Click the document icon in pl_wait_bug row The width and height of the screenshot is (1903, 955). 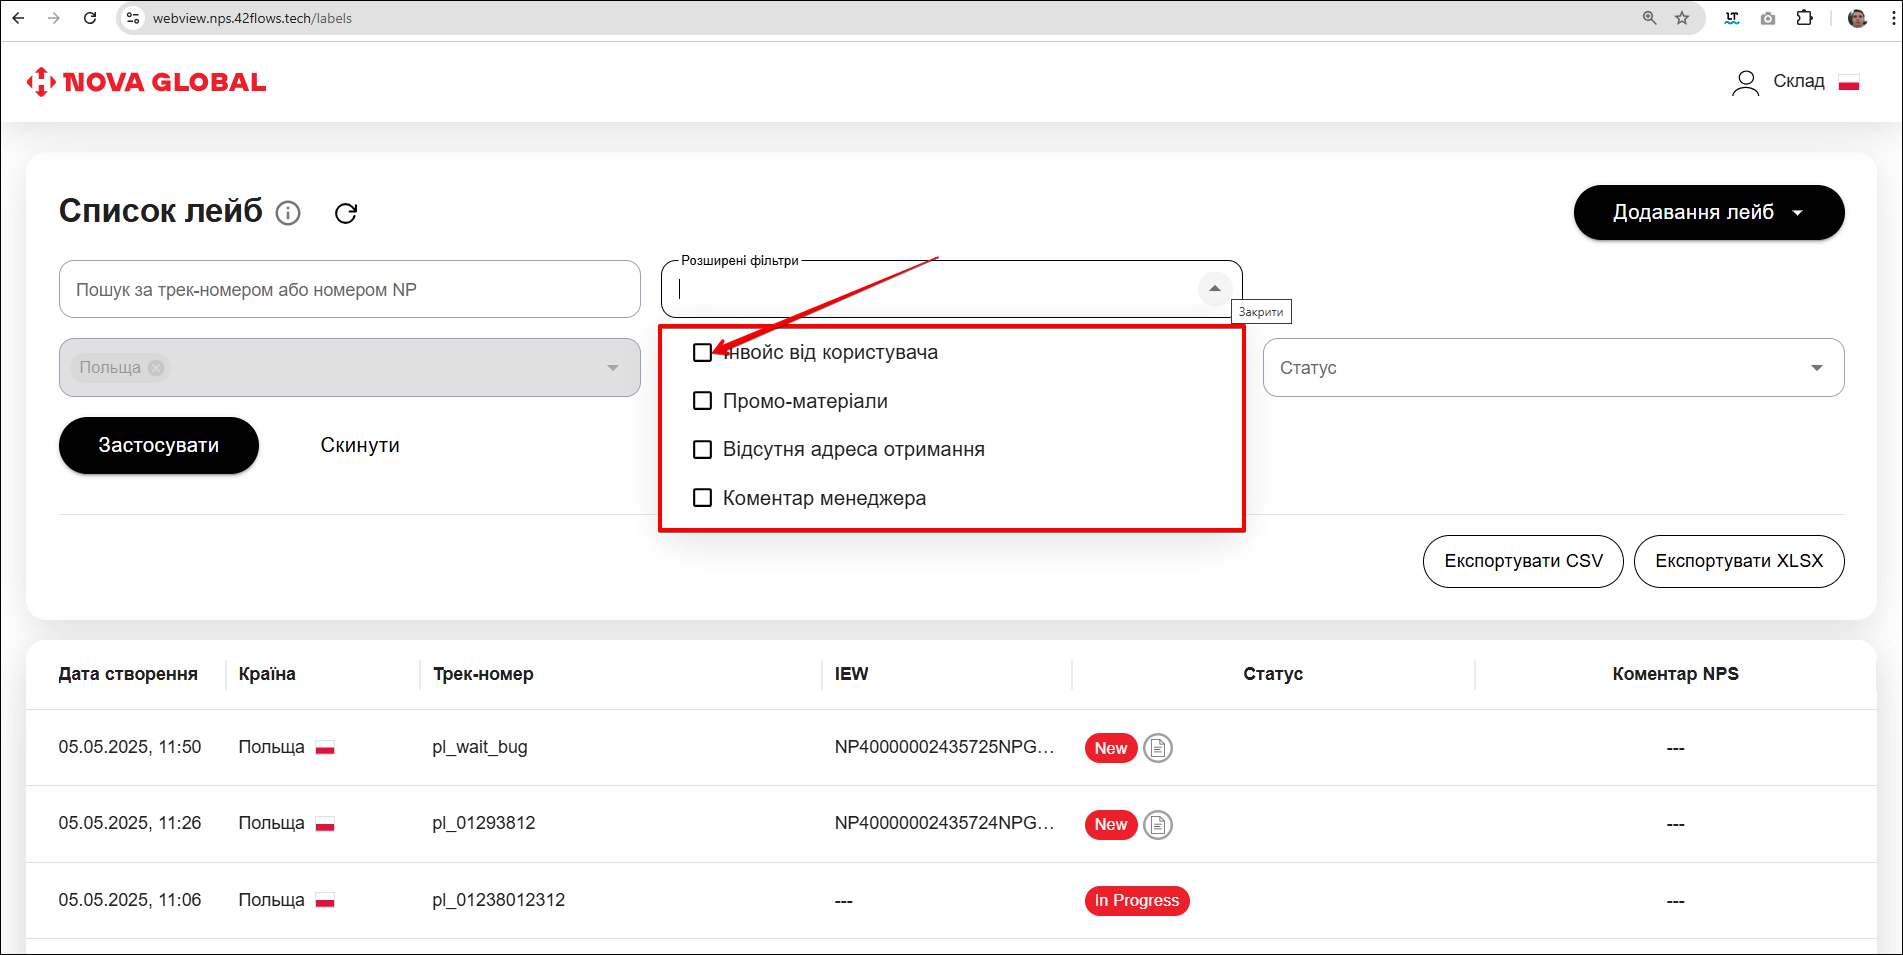[1157, 748]
